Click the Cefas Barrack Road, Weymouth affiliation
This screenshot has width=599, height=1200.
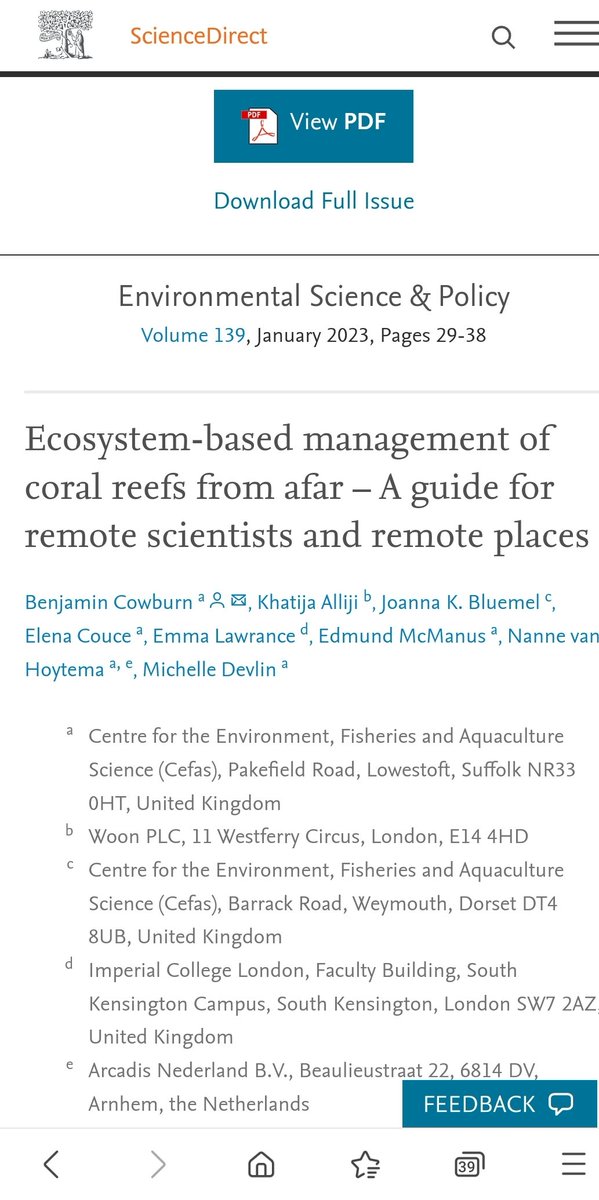(x=326, y=903)
